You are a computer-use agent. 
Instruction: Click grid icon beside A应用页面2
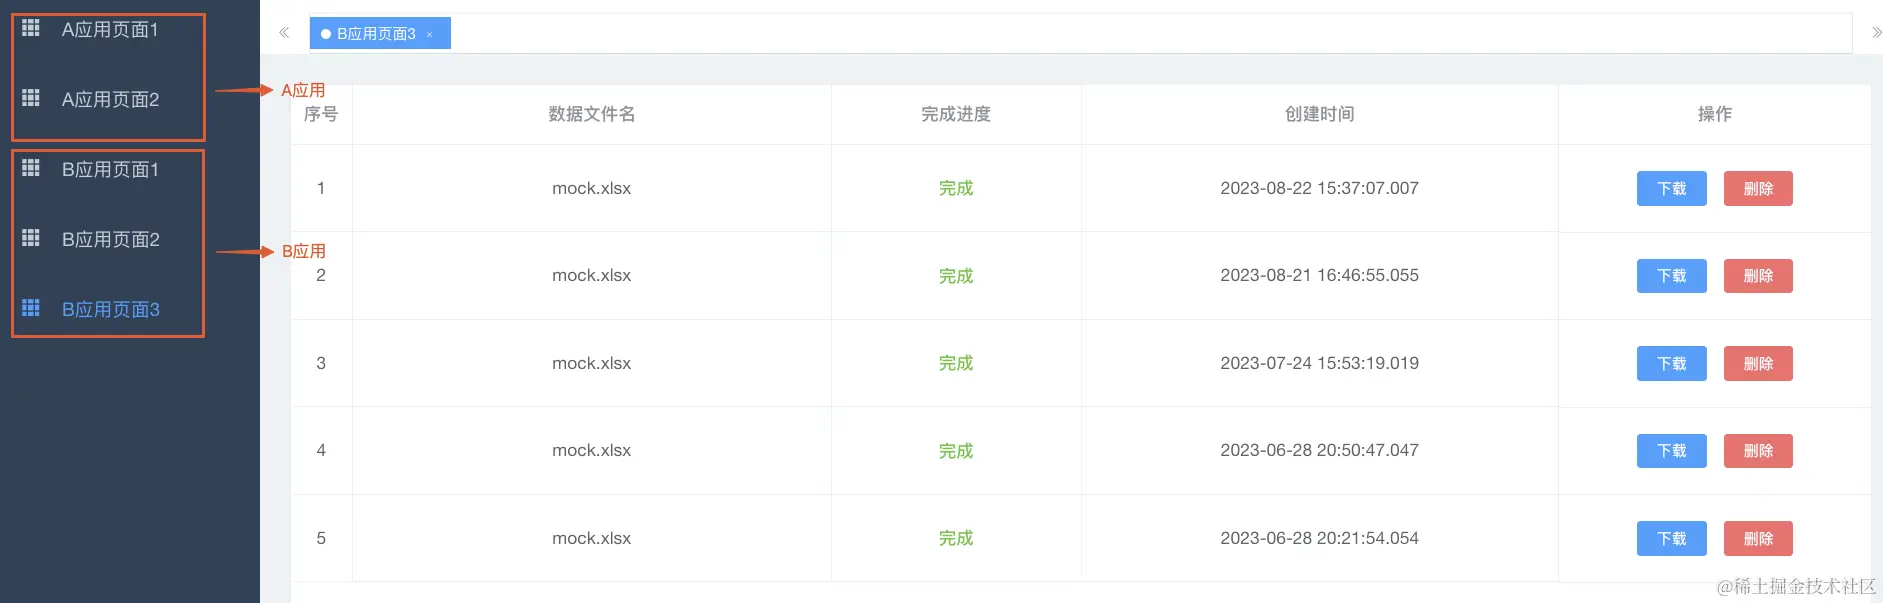tap(31, 98)
